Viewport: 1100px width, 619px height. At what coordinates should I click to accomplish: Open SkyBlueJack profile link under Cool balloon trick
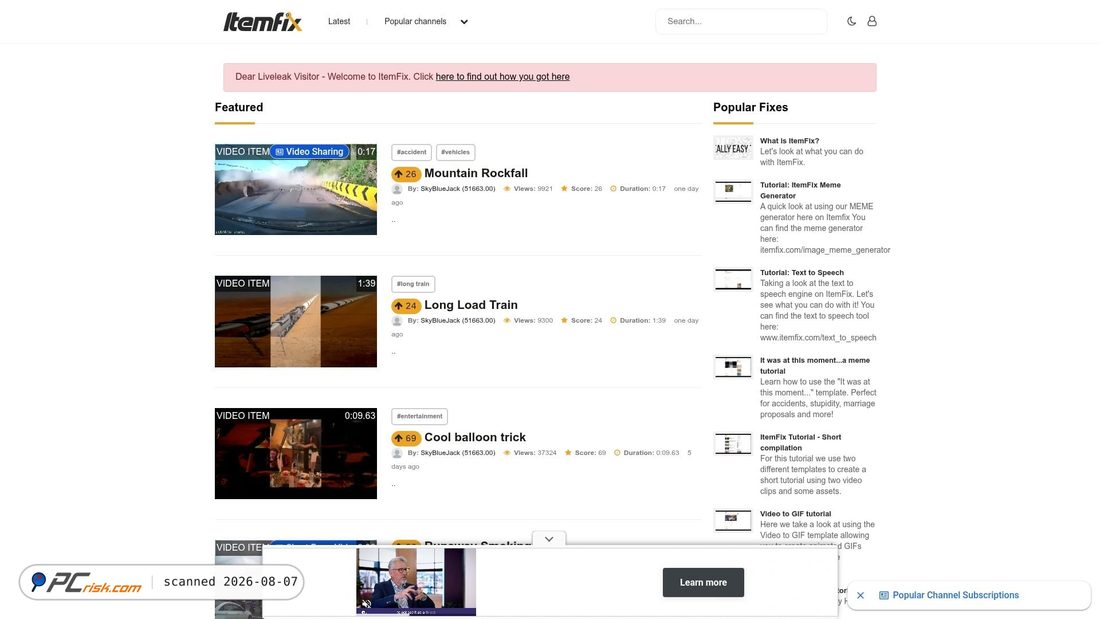click(x=457, y=453)
